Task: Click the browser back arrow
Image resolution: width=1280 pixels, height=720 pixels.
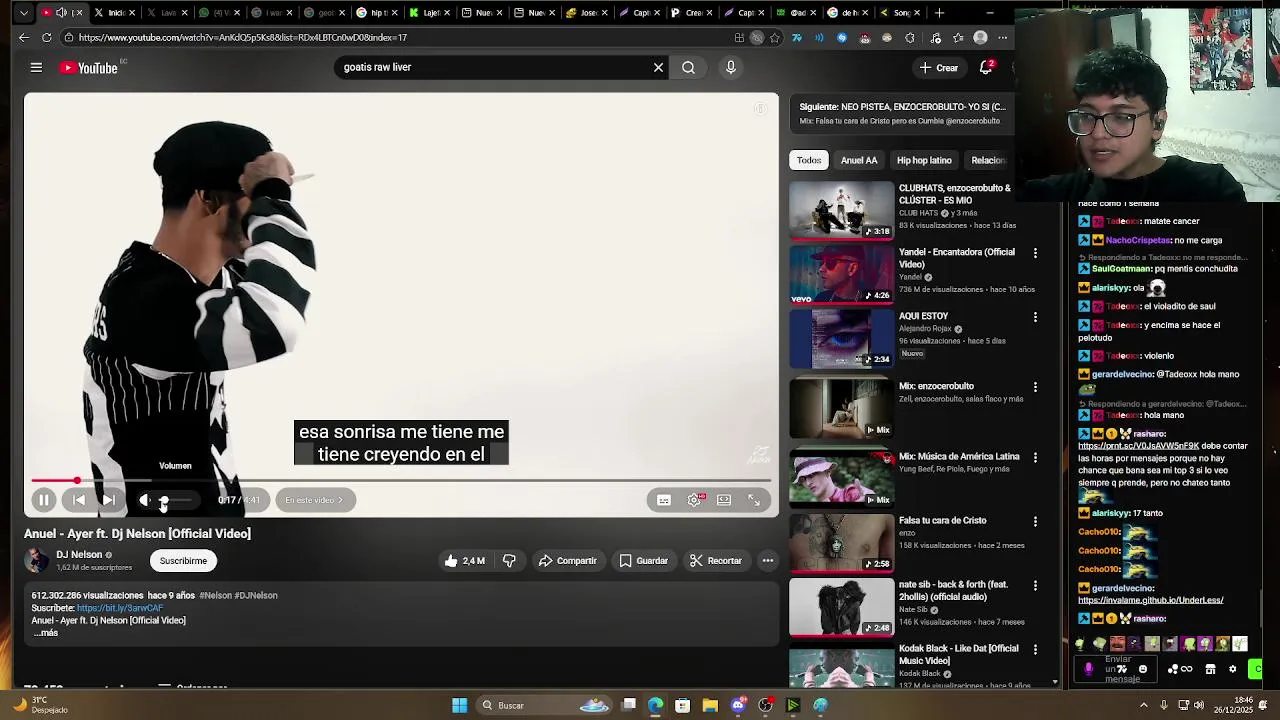Action: tap(24, 37)
